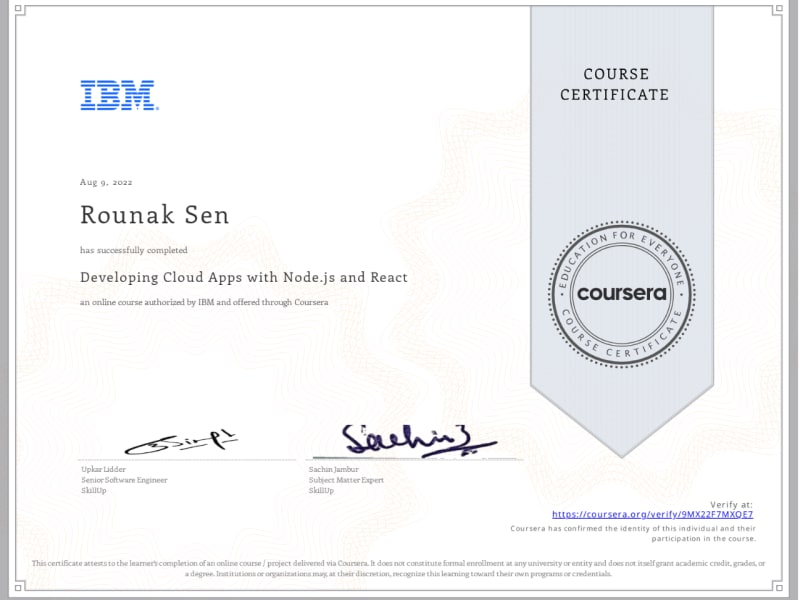This screenshot has width=800, height=600.
Task: Click the name "Sachin Jambur"
Action: click(x=334, y=469)
